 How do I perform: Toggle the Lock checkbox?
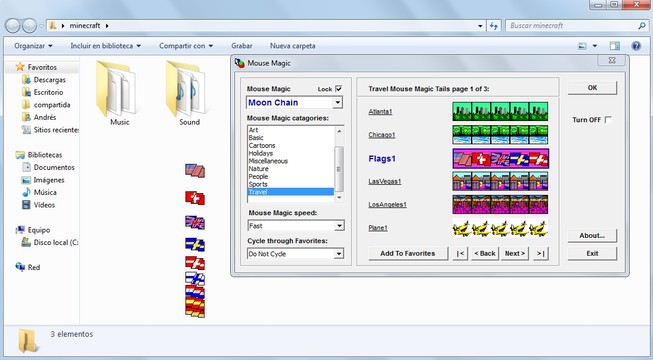tap(339, 89)
